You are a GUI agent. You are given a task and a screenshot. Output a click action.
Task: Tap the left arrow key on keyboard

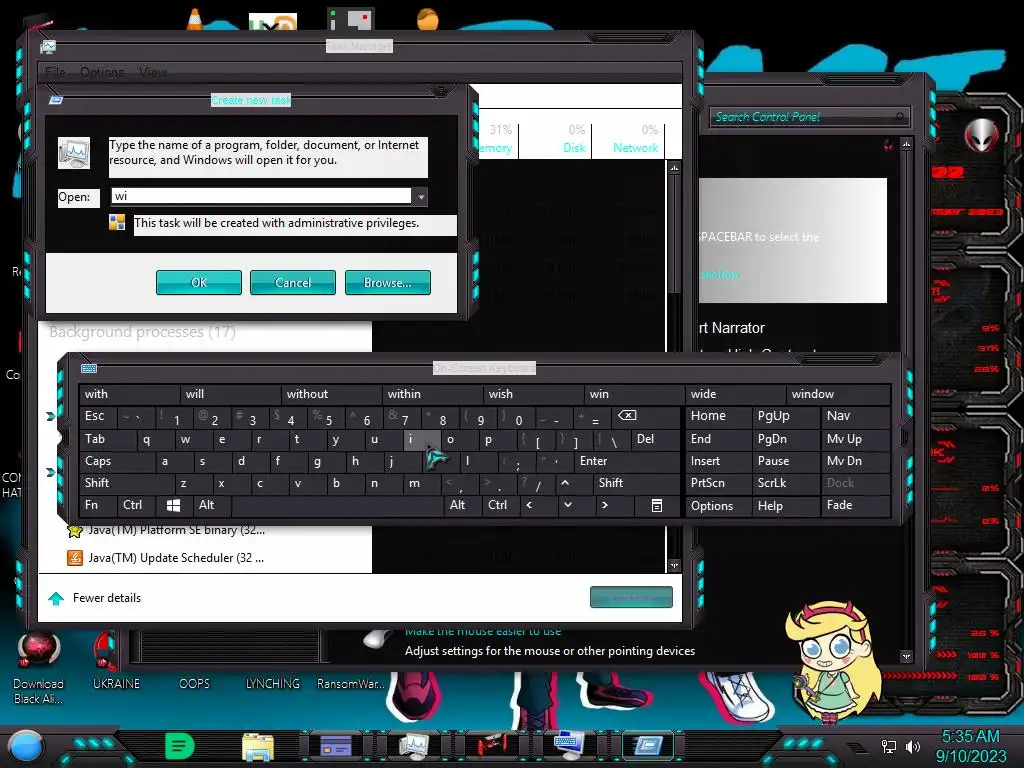(x=529, y=505)
